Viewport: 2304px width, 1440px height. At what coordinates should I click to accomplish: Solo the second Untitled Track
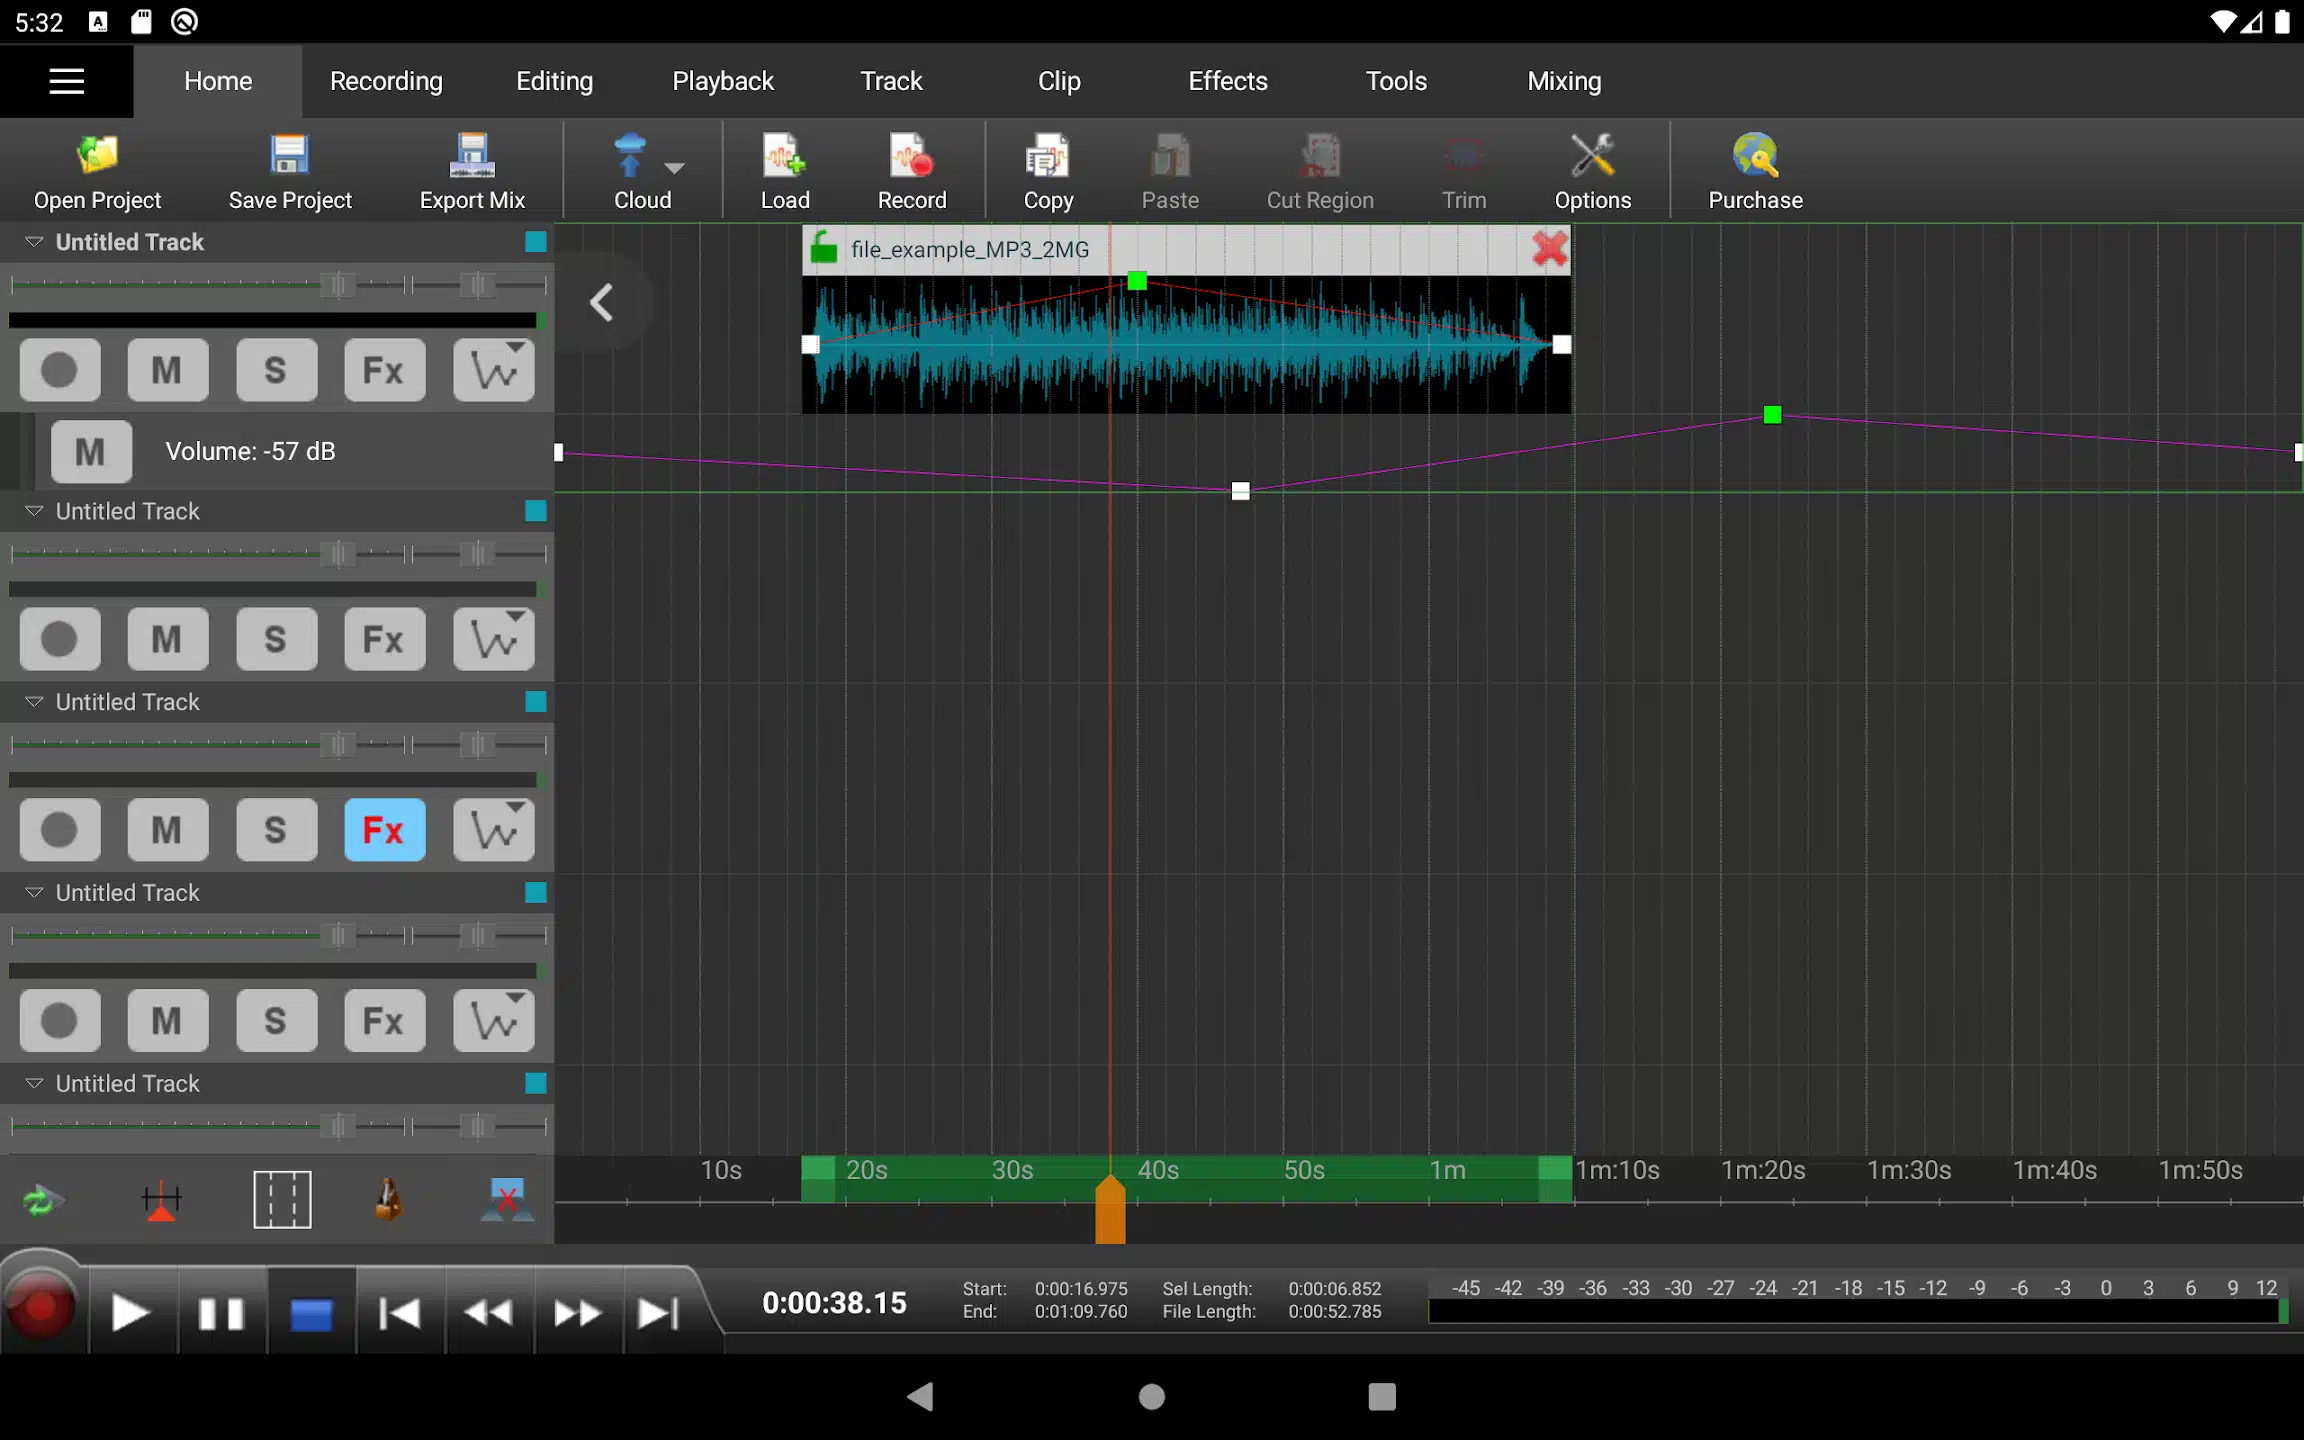tap(274, 639)
